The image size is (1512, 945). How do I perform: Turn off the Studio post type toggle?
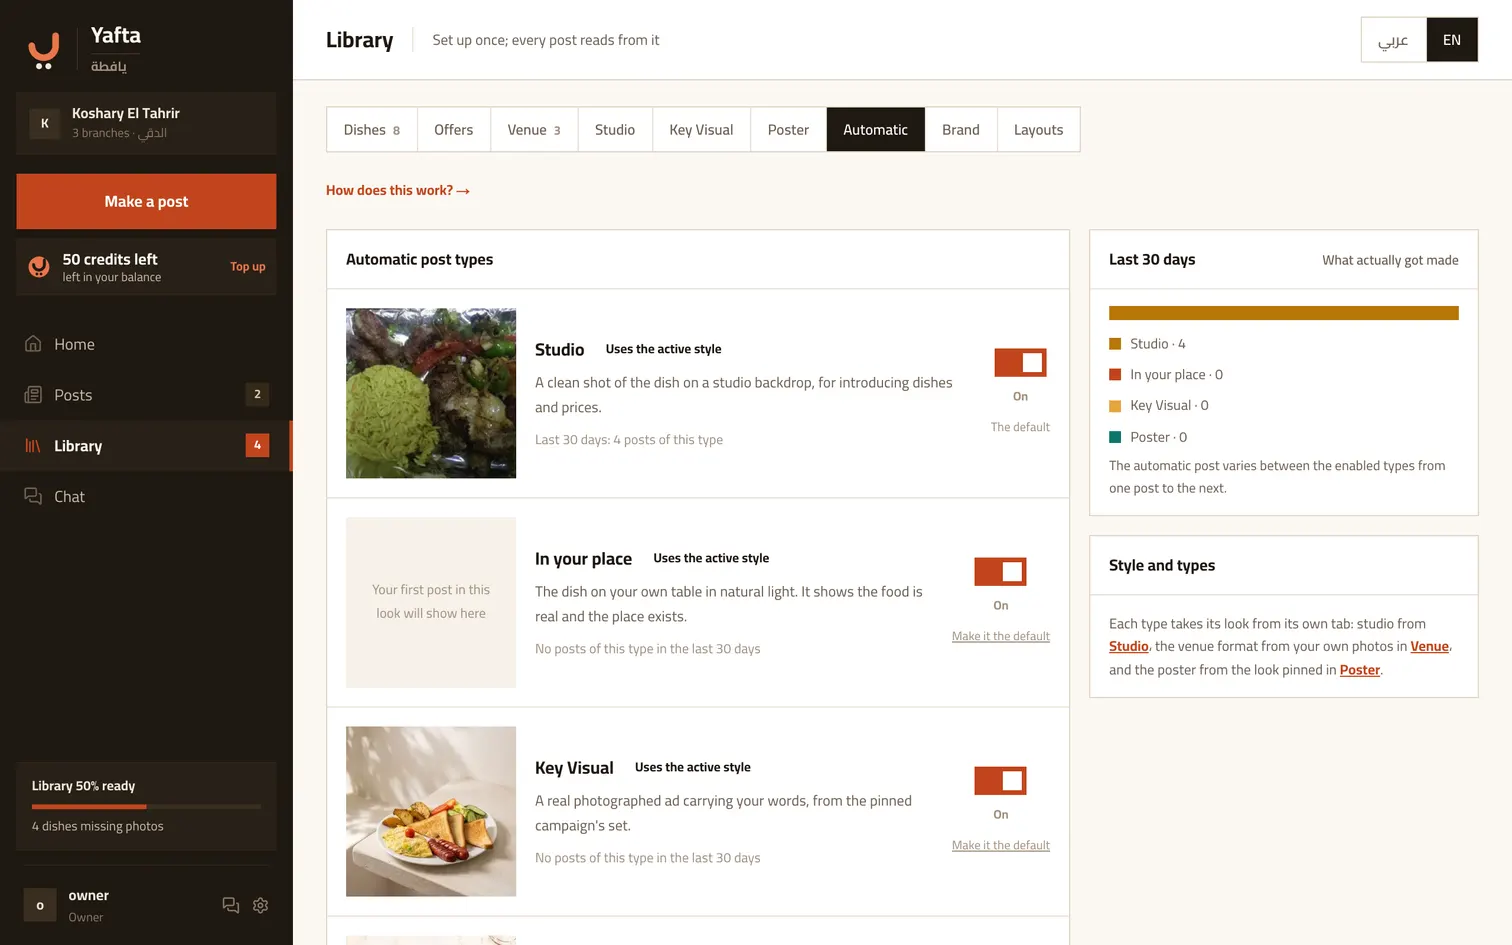pos(1020,362)
